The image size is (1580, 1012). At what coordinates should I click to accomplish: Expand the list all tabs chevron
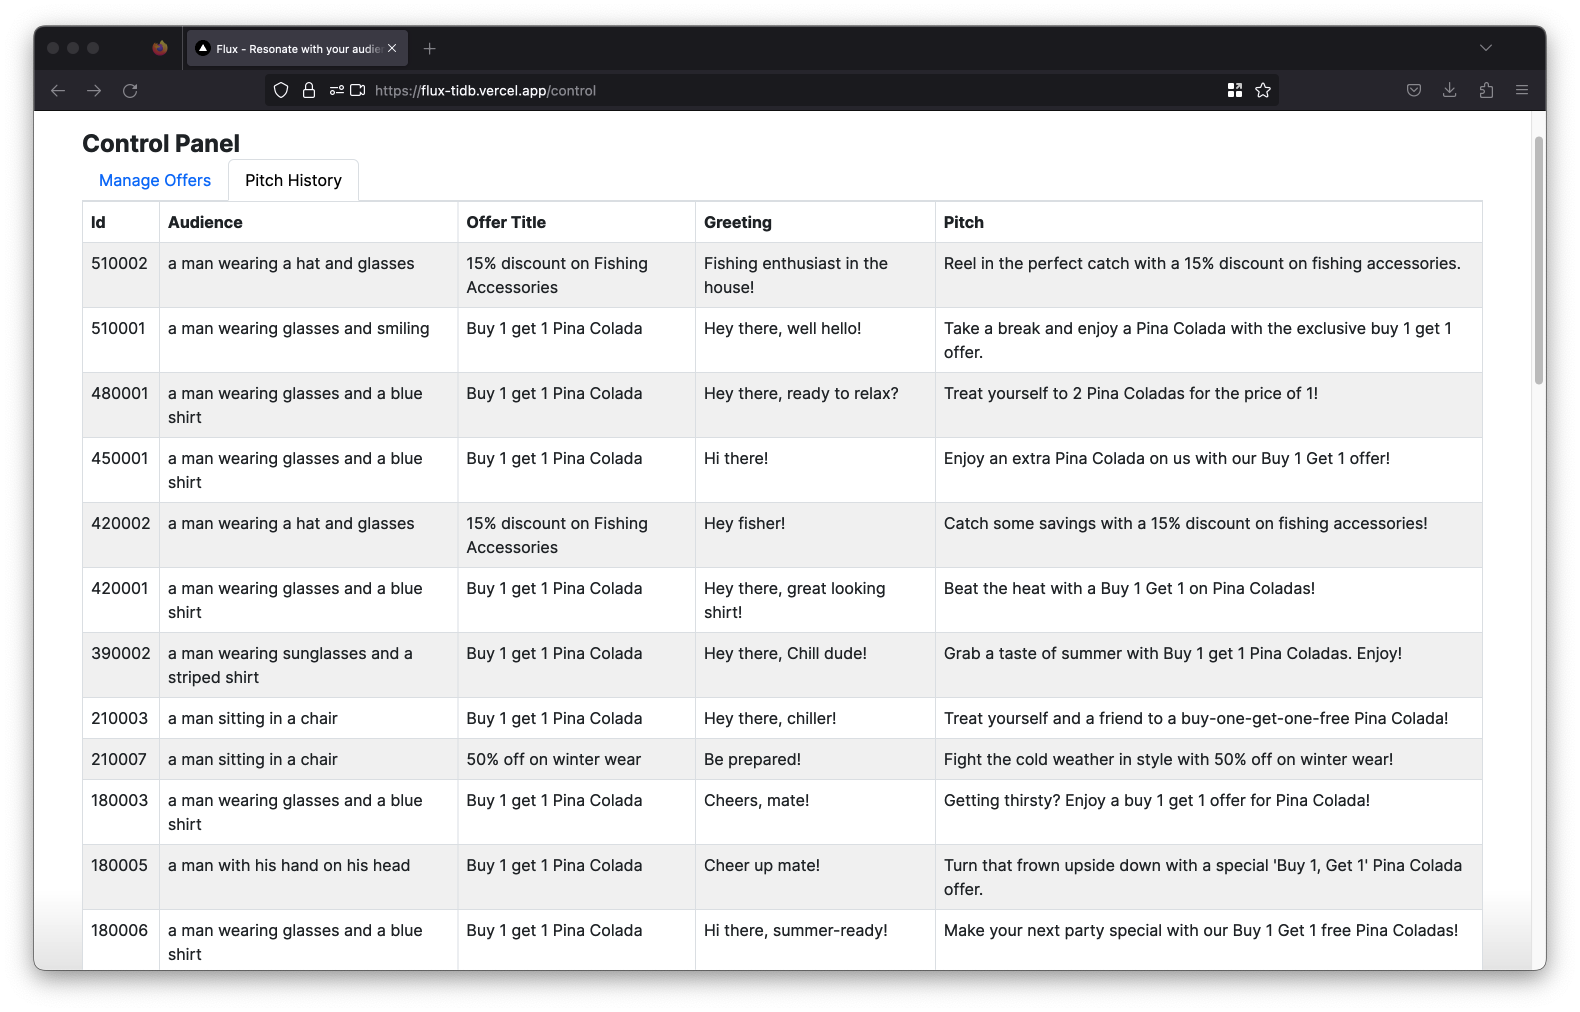(1486, 48)
